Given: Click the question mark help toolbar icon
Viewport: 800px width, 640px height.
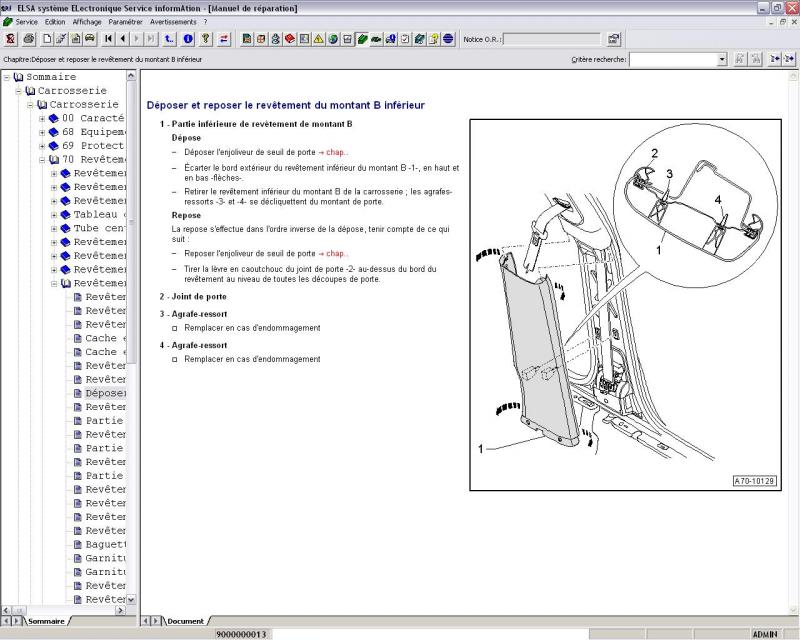Looking at the screenshot, I should tap(205, 39).
